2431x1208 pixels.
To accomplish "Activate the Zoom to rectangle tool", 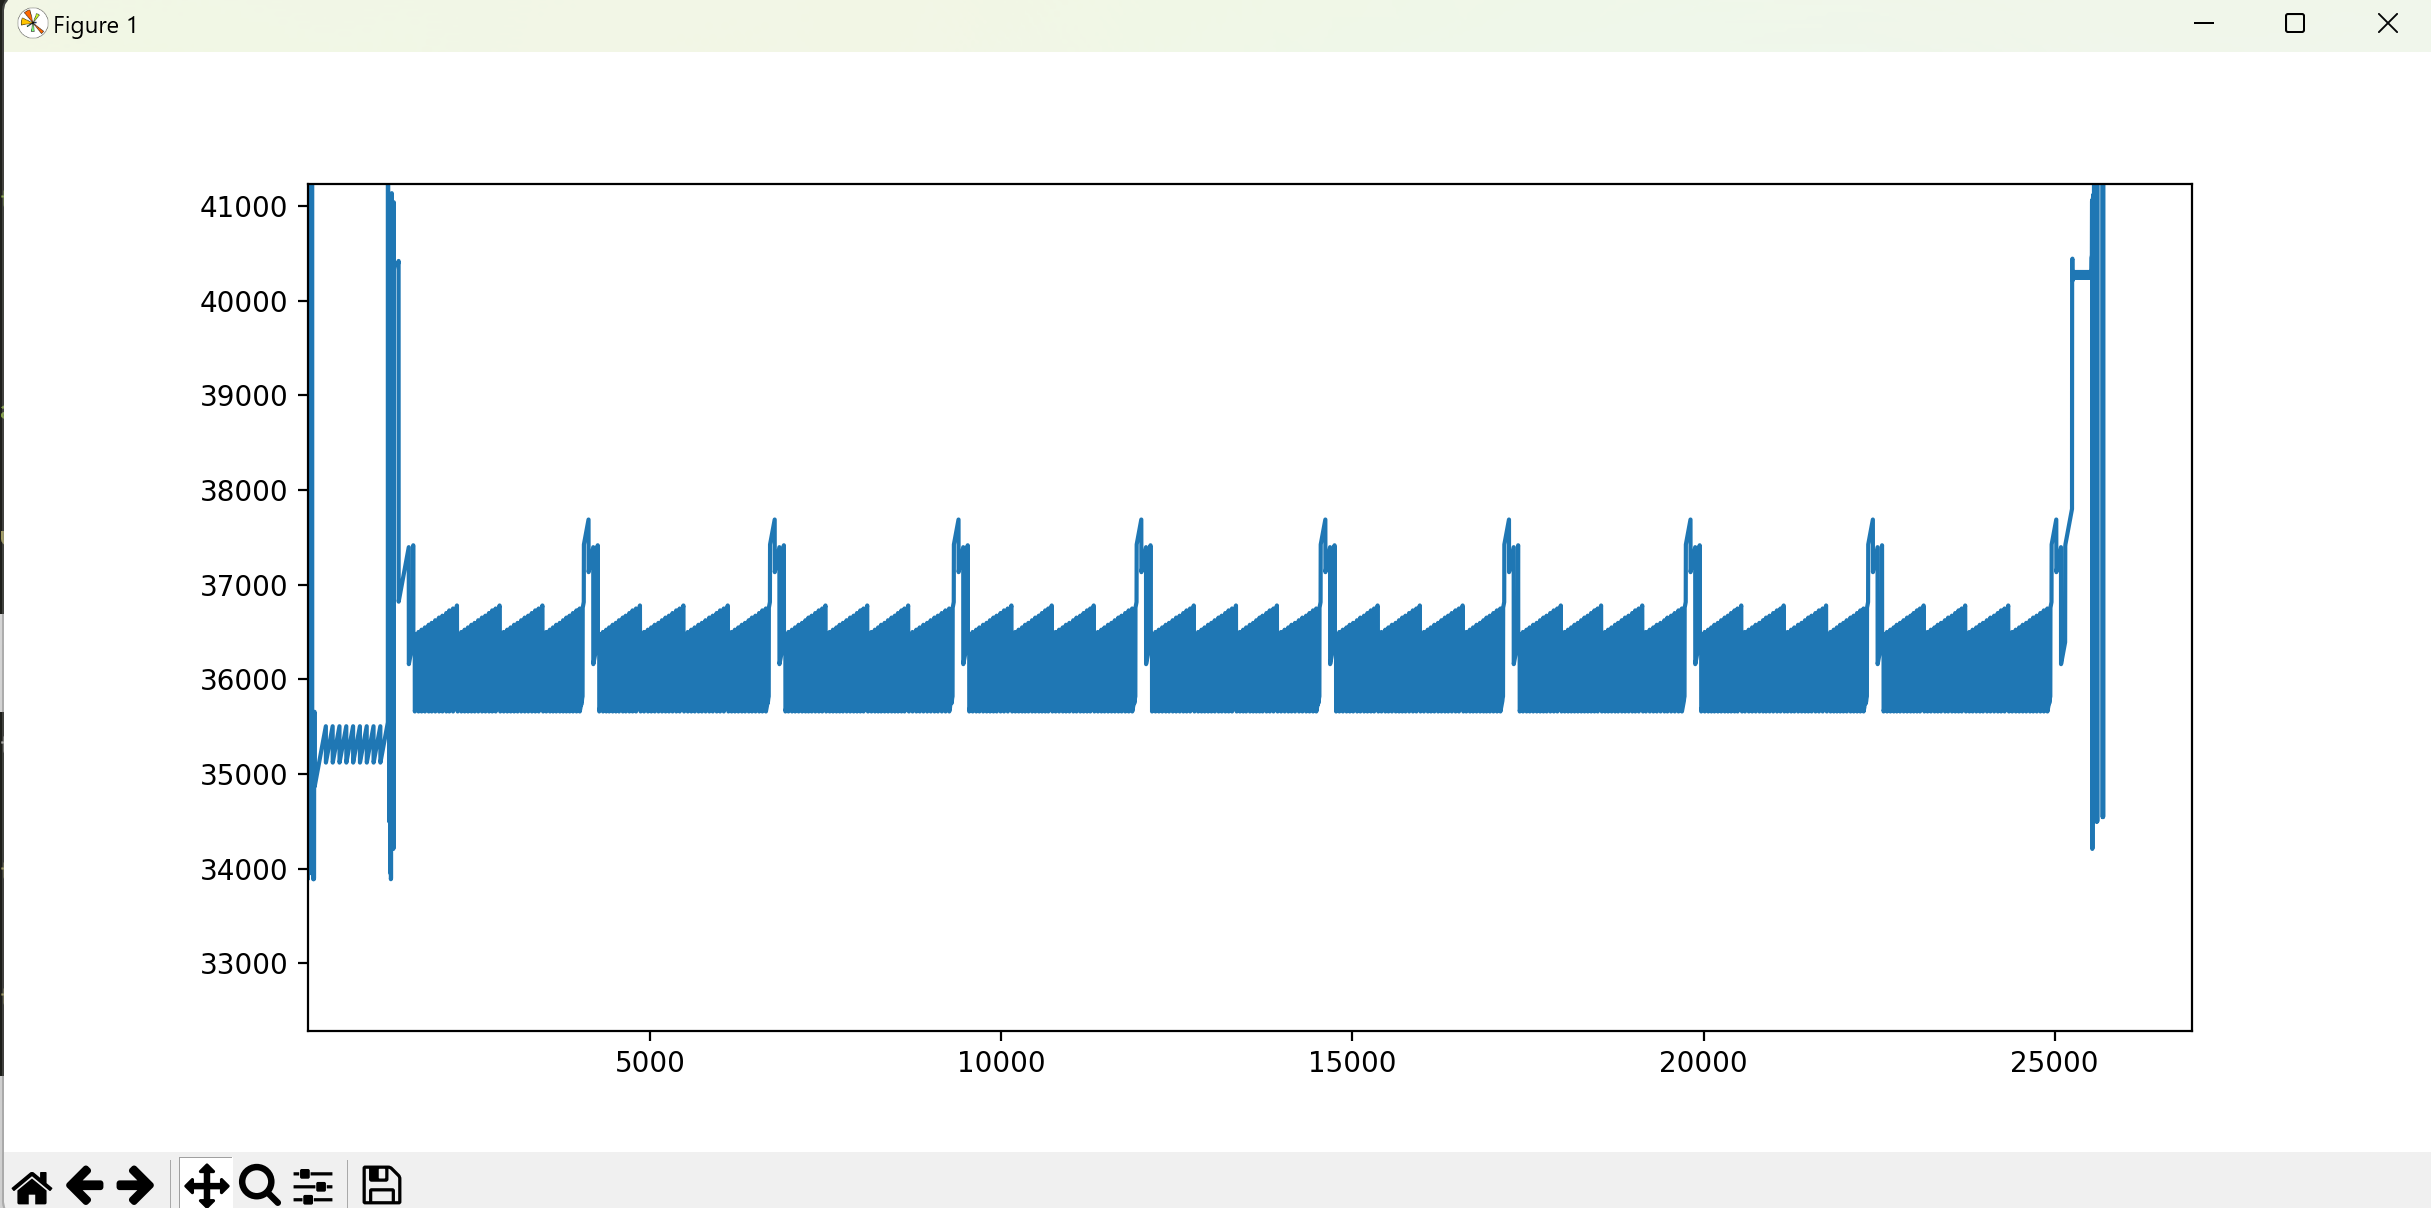I will [x=260, y=1186].
